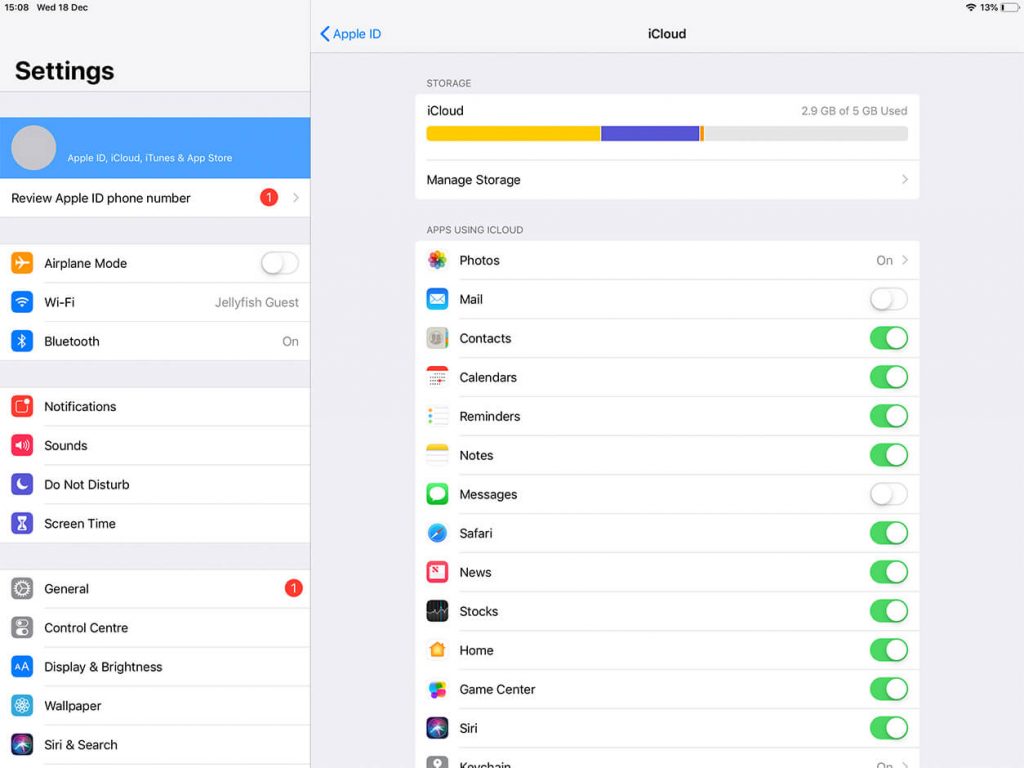Image resolution: width=1024 pixels, height=768 pixels.
Task: Open Review Apple ID phone number chevron
Action: coord(296,197)
